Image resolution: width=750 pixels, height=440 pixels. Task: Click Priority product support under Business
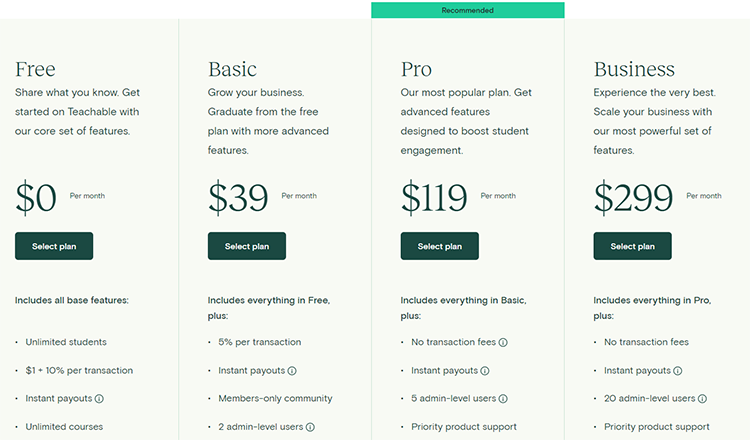[x=657, y=427]
